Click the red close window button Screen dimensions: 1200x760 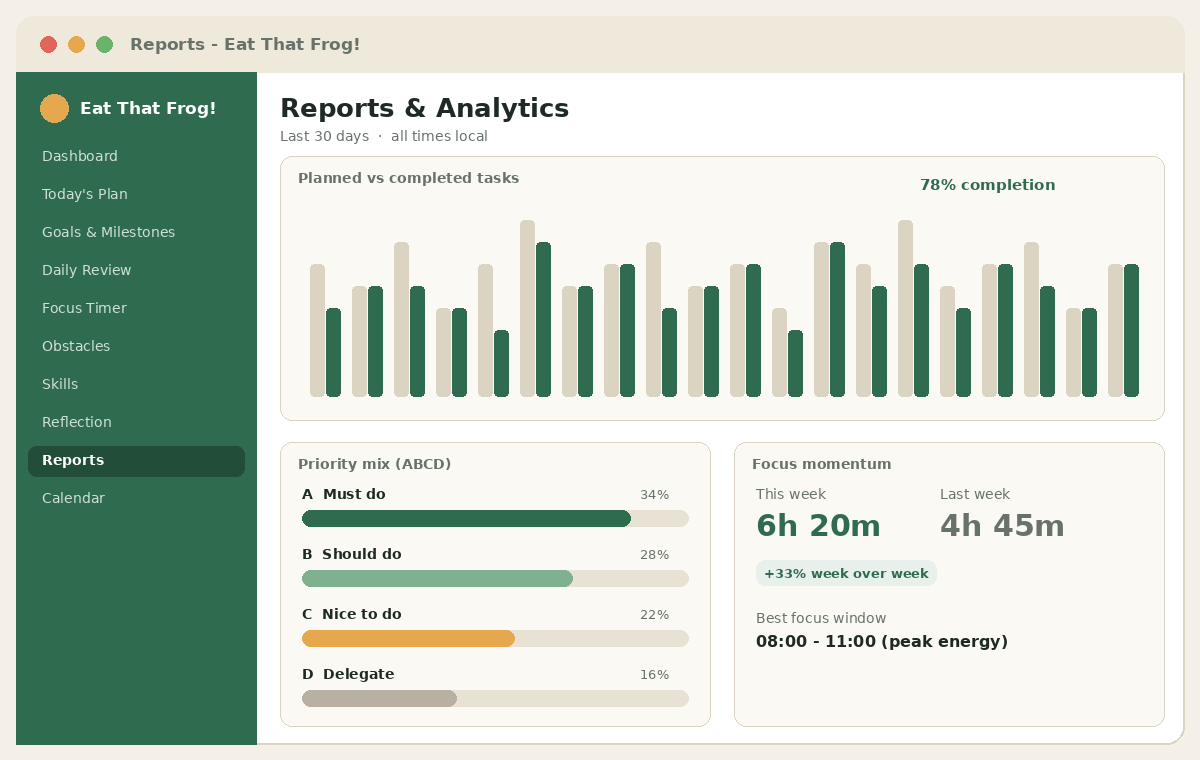(x=48, y=44)
